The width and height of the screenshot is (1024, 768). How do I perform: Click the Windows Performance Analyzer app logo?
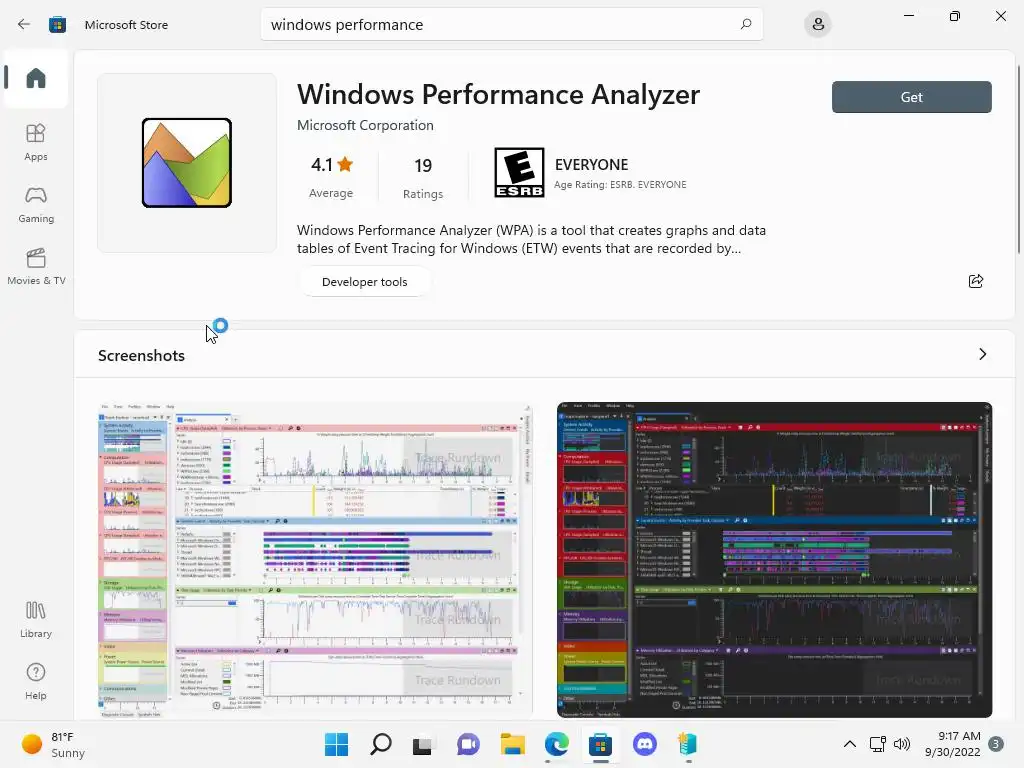pyautogui.click(x=187, y=163)
